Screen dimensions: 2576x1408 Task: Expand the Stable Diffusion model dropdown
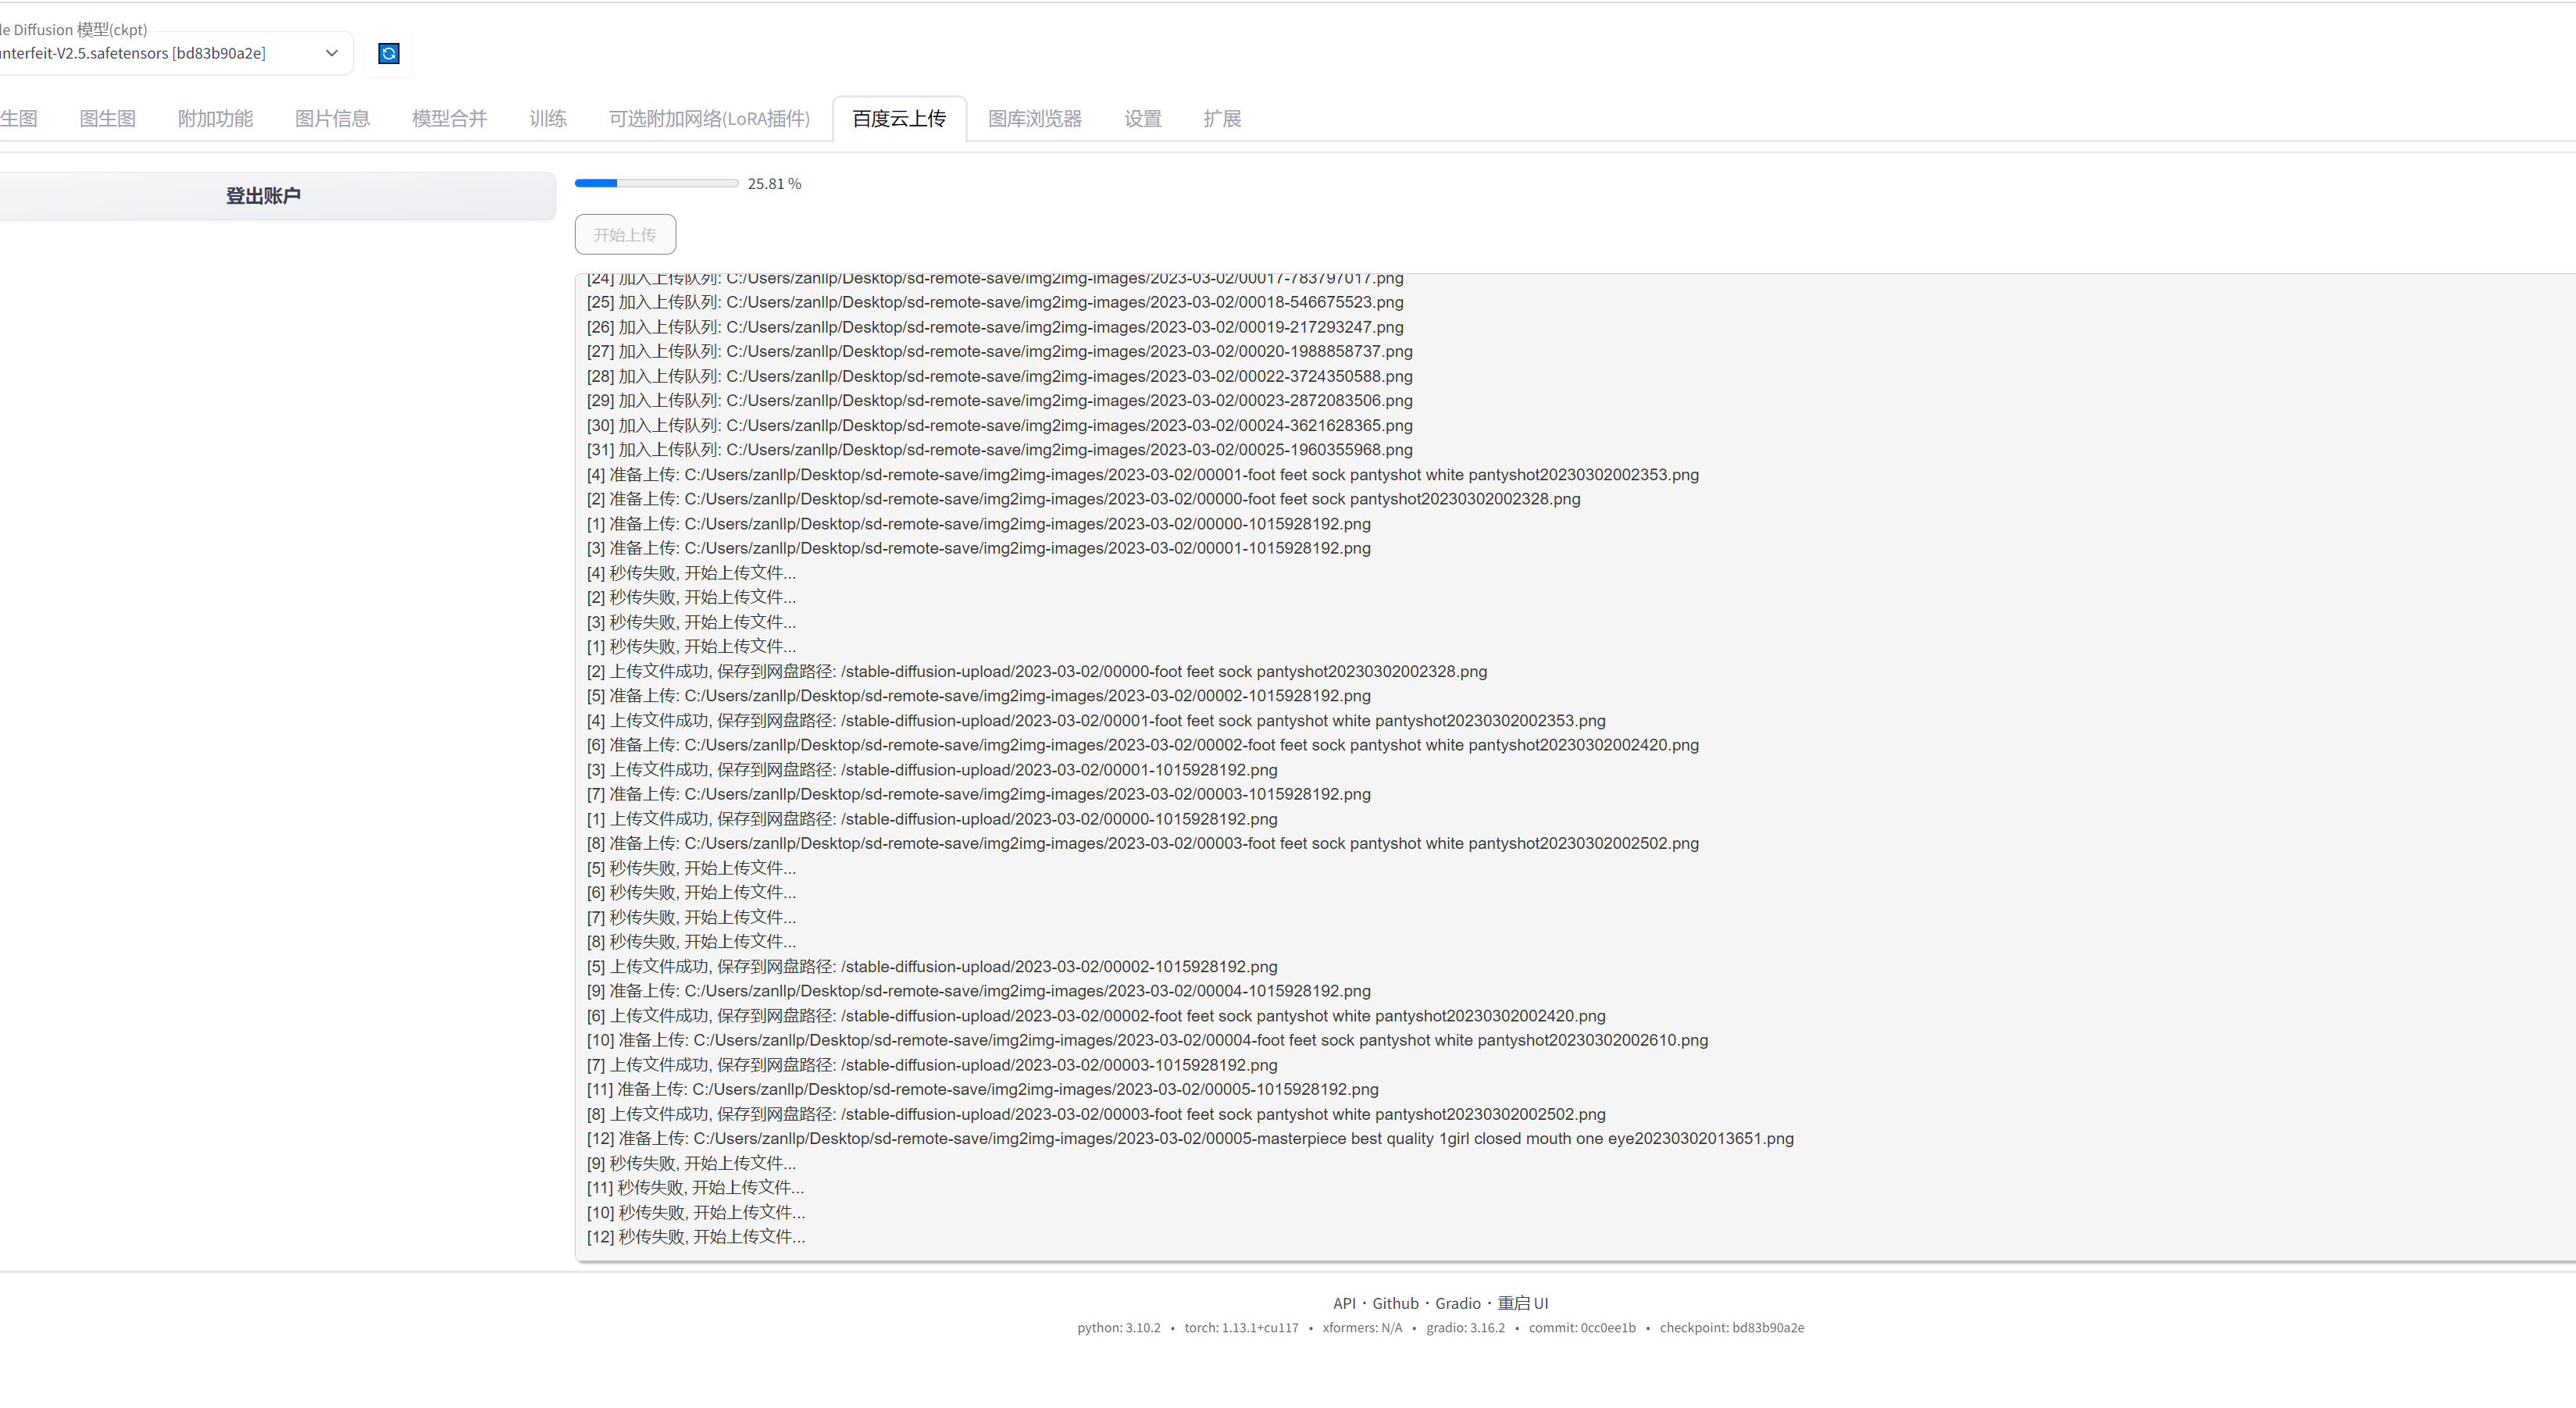pos(331,53)
